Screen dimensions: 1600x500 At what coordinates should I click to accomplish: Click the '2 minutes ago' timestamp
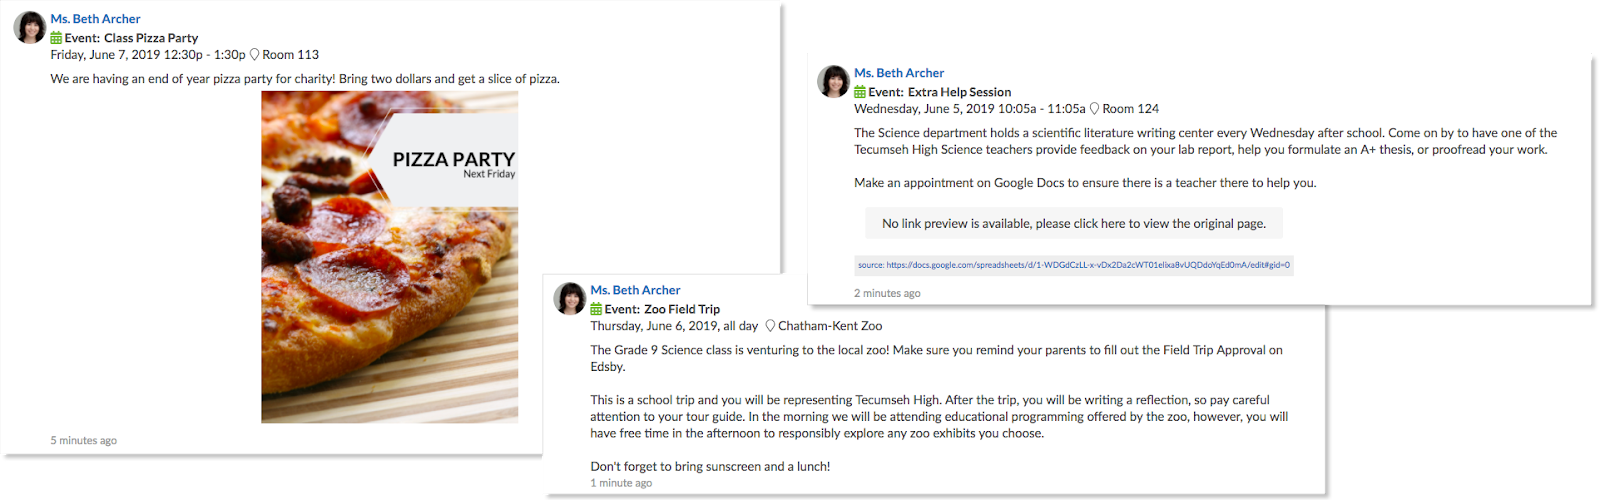click(887, 294)
